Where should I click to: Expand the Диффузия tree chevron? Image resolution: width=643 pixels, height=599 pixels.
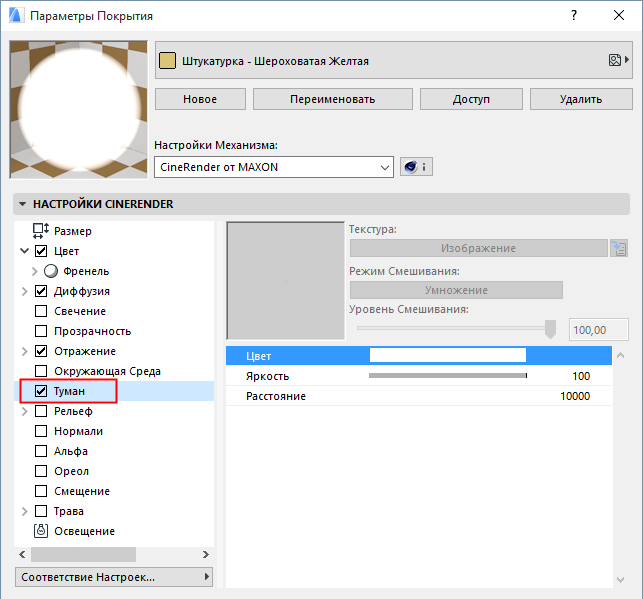(x=25, y=291)
